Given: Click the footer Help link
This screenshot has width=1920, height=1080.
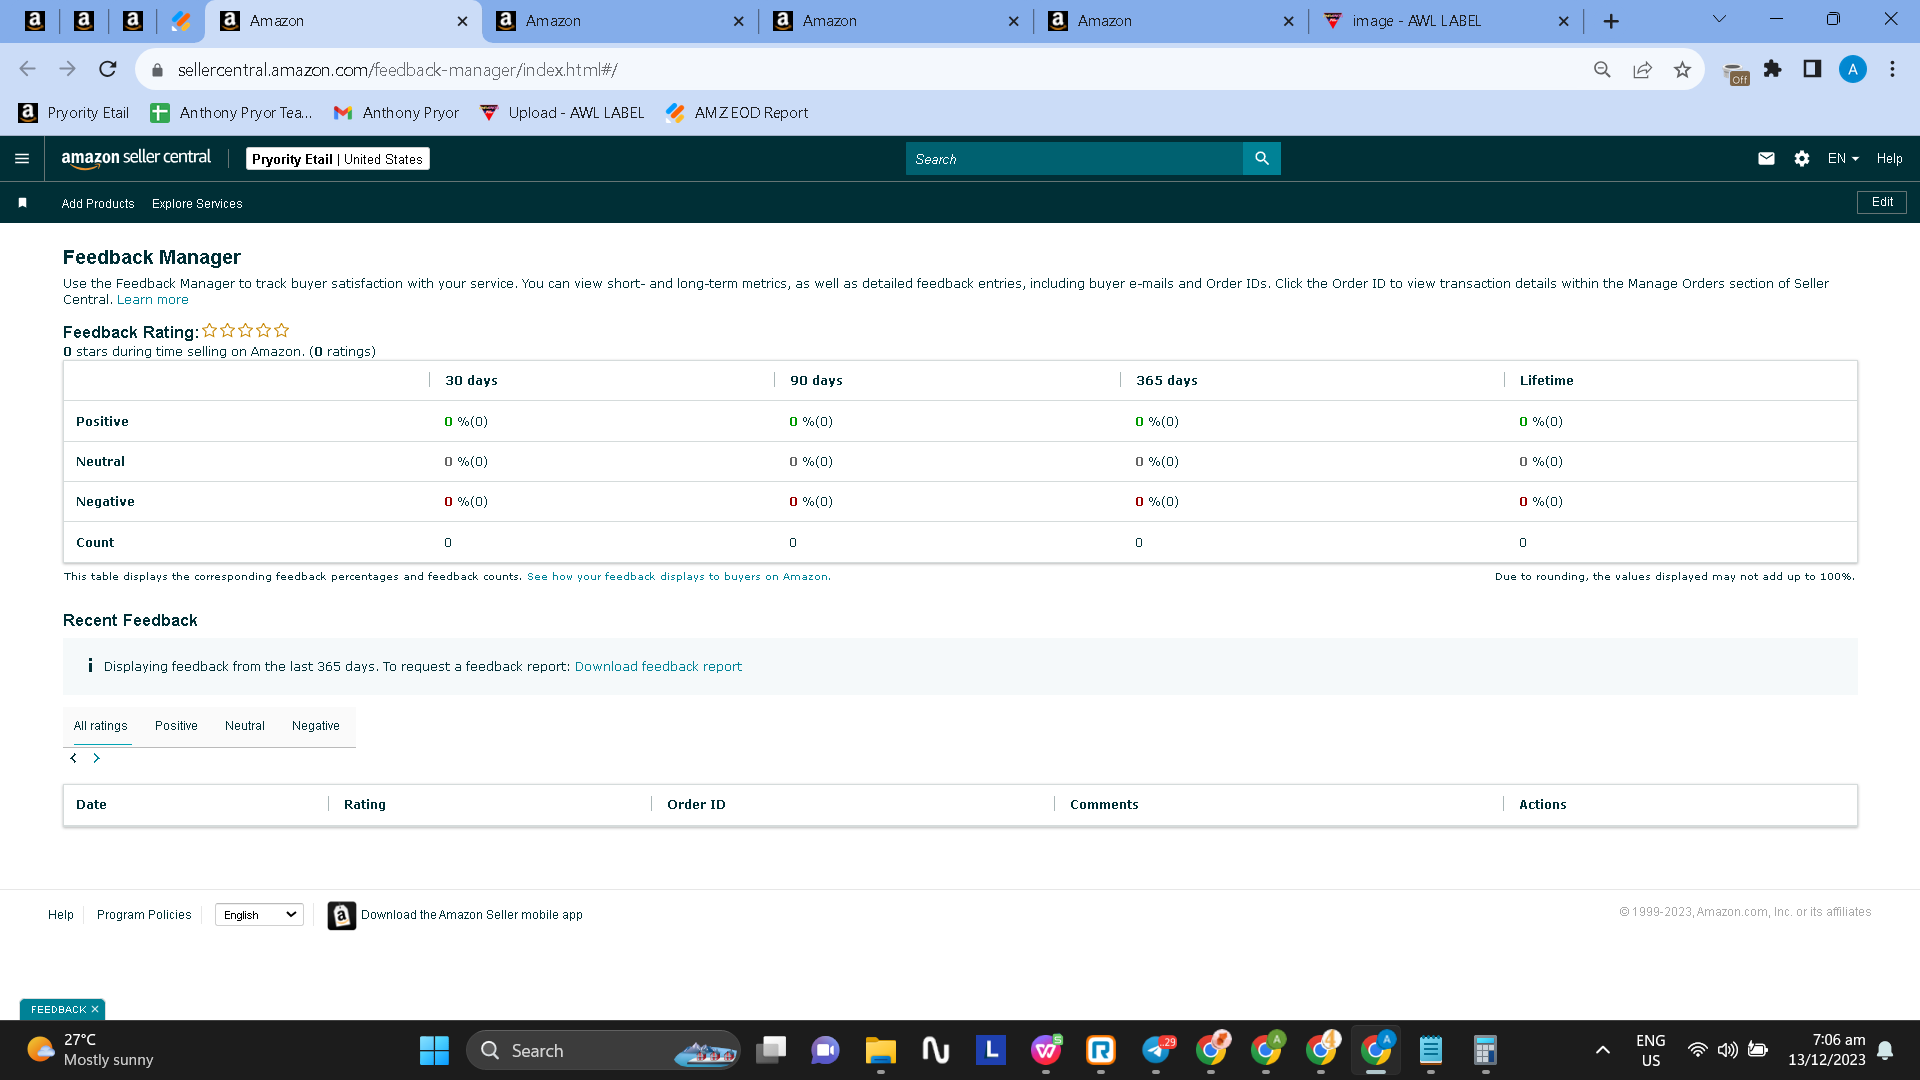Looking at the screenshot, I should coord(61,915).
